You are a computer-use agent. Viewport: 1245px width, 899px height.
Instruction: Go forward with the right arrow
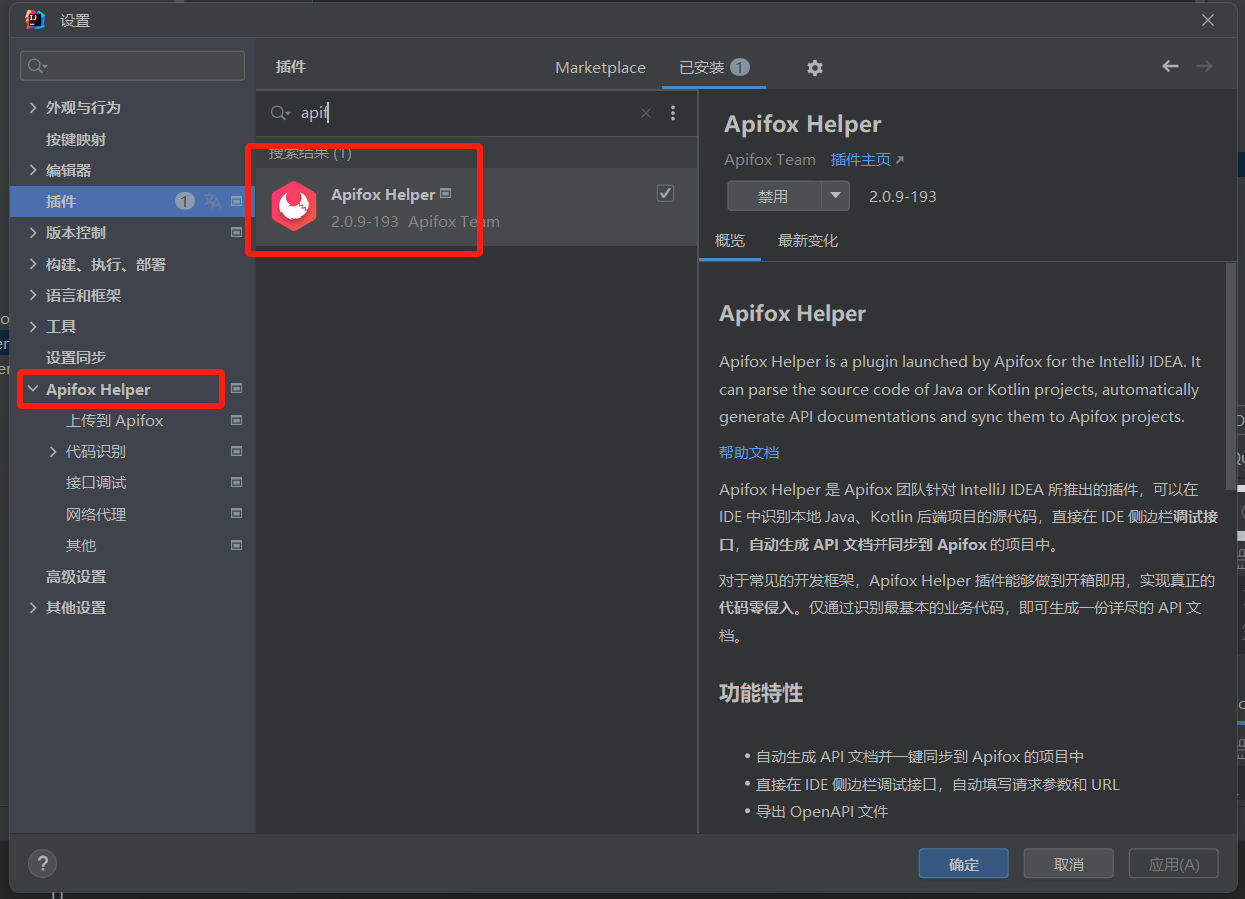point(1204,66)
